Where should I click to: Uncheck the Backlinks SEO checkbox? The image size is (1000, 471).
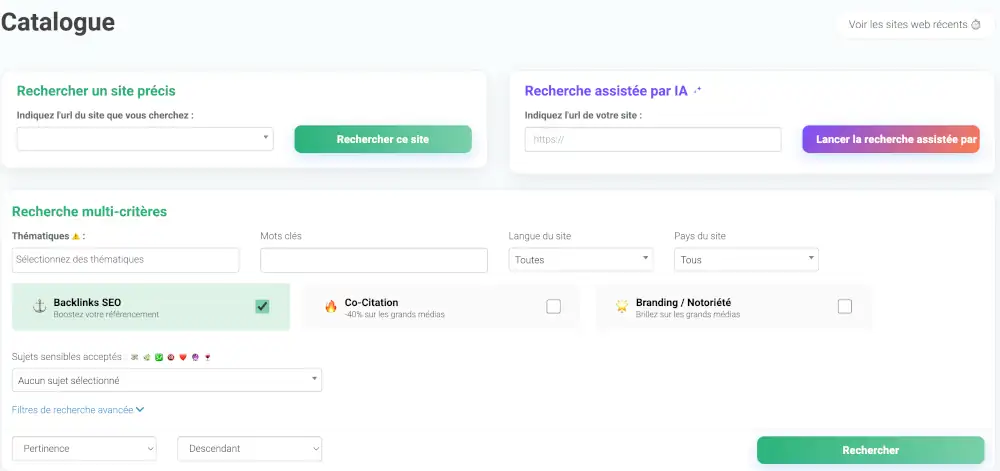click(262, 307)
